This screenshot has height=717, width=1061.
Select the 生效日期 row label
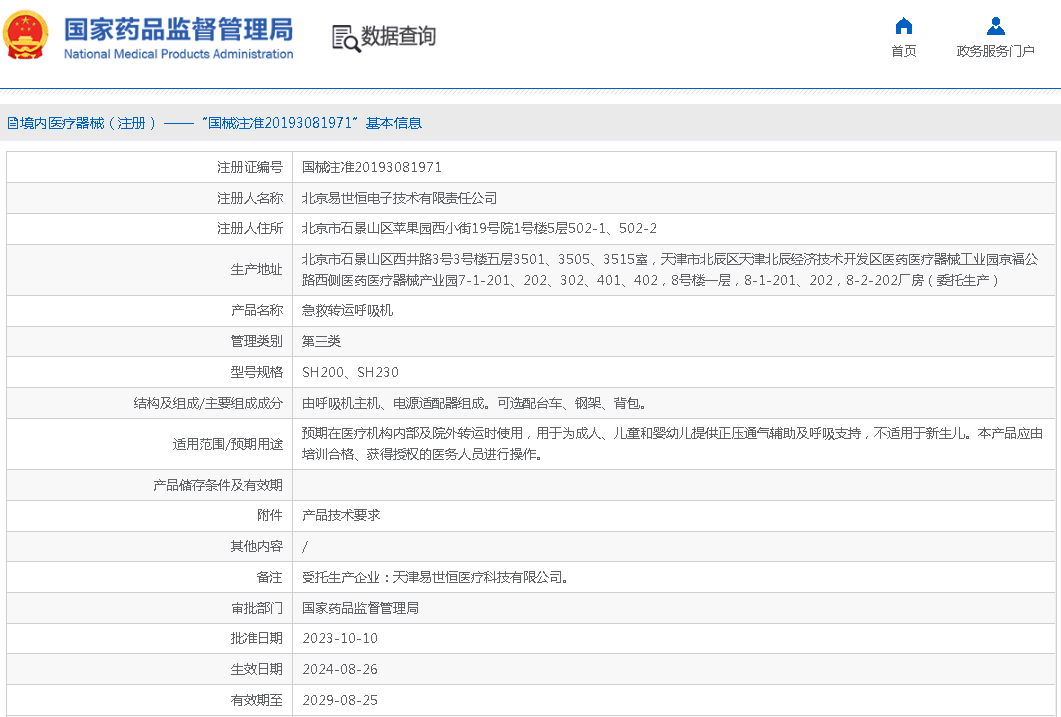point(256,669)
